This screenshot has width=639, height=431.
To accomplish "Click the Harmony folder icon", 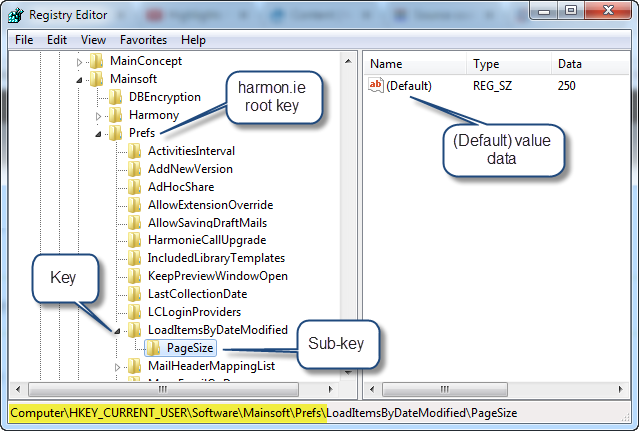I will point(116,115).
